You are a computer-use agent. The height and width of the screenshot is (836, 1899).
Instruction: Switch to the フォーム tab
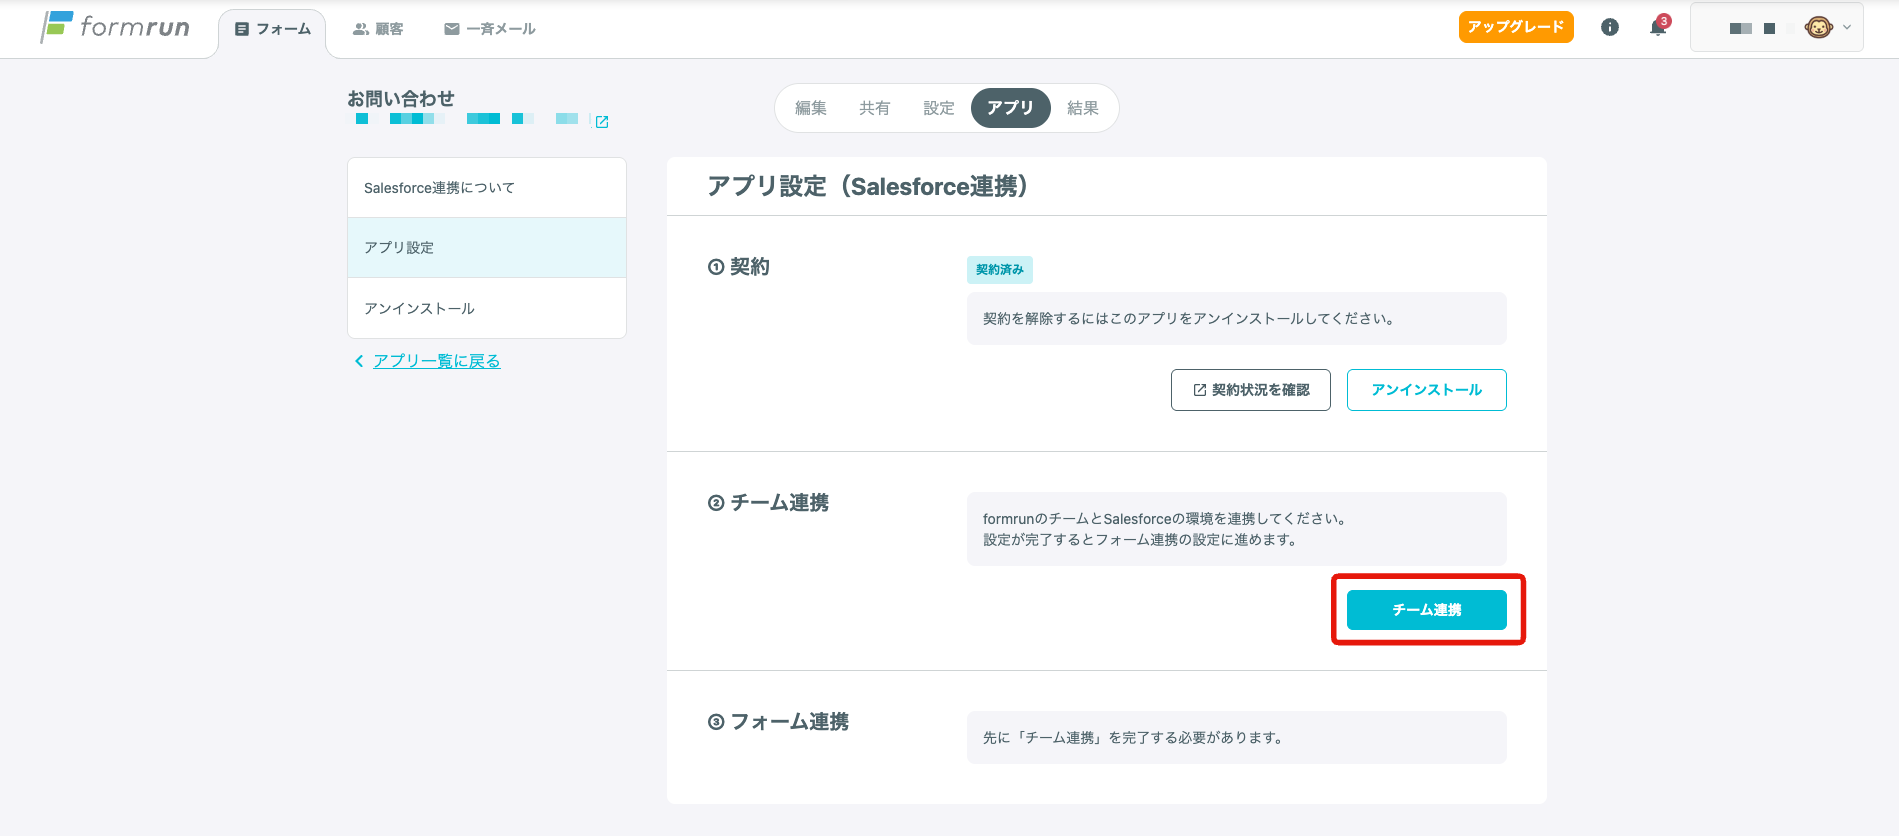point(272,30)
